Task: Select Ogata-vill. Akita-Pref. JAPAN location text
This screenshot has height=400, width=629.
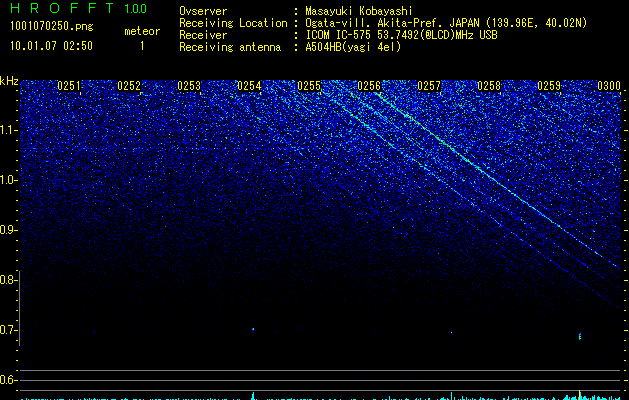Action: (446, 23)
